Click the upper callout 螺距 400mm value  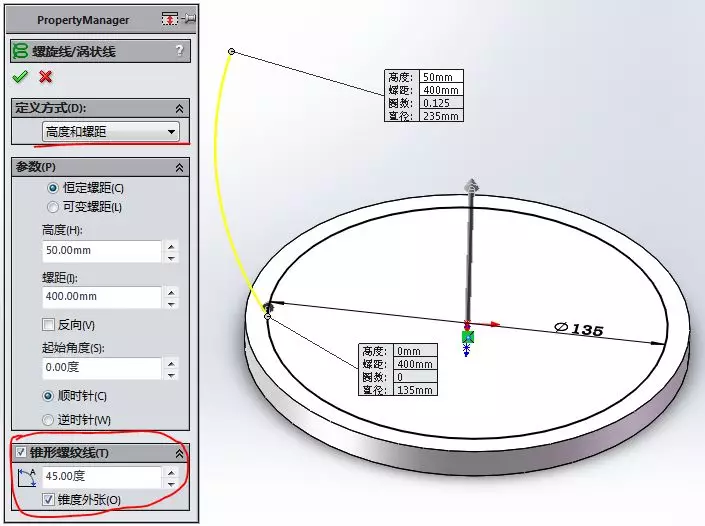click(x=441, y=89)
